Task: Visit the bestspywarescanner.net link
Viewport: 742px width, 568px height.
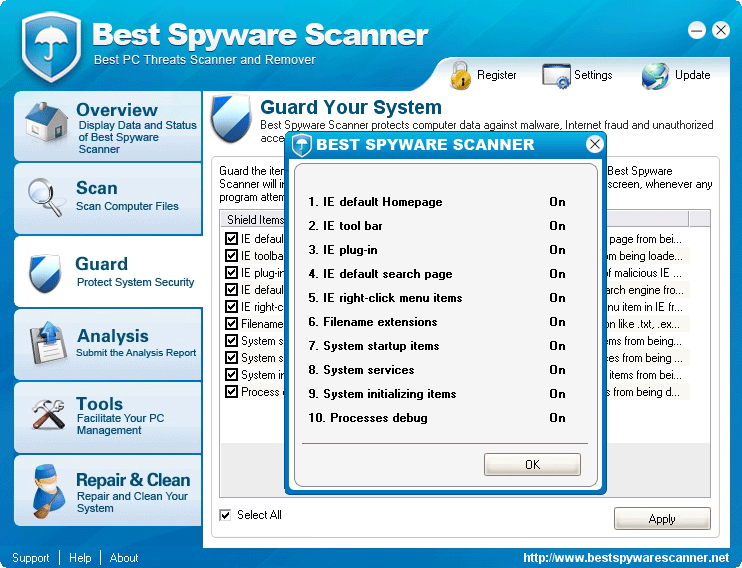Action: 626,558
